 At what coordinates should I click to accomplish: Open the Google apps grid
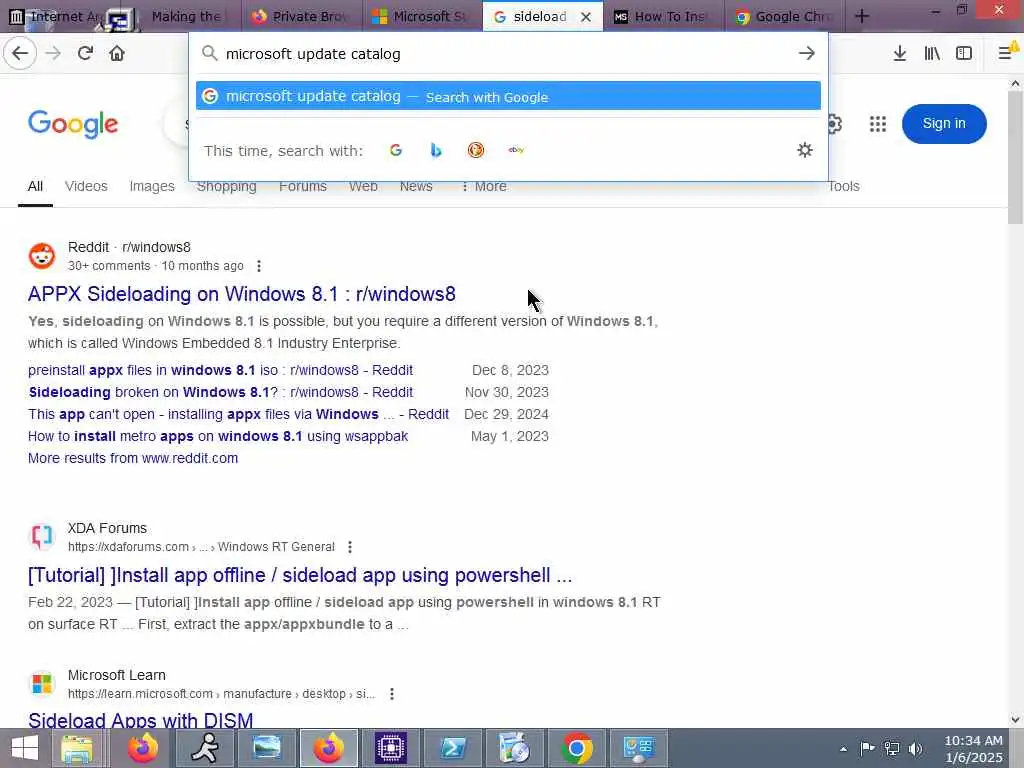(878, 123)
